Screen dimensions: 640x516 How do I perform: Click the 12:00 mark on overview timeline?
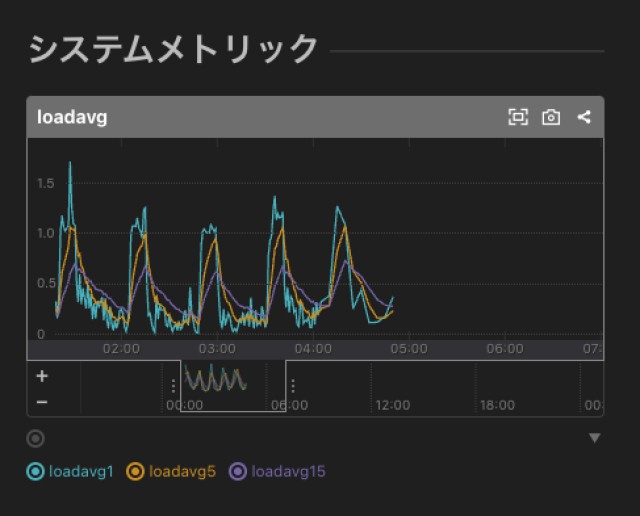(x=392, y=405)
